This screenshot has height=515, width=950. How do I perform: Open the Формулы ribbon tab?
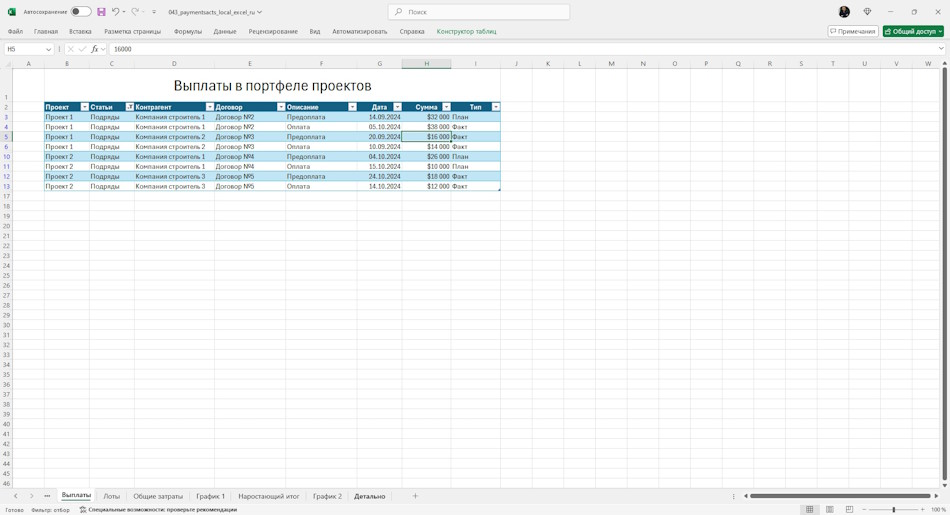pos(188,32)
